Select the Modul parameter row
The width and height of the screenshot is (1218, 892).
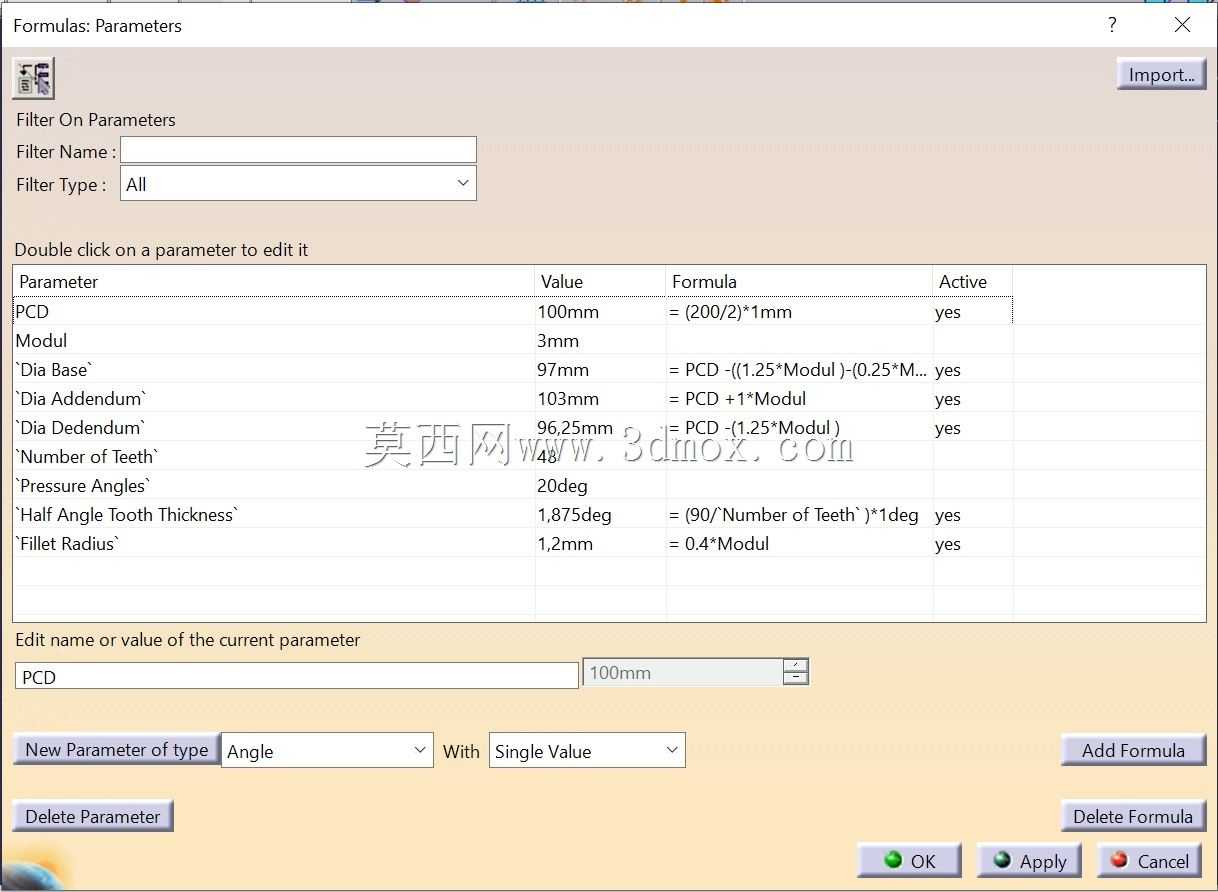pos(513,340)
